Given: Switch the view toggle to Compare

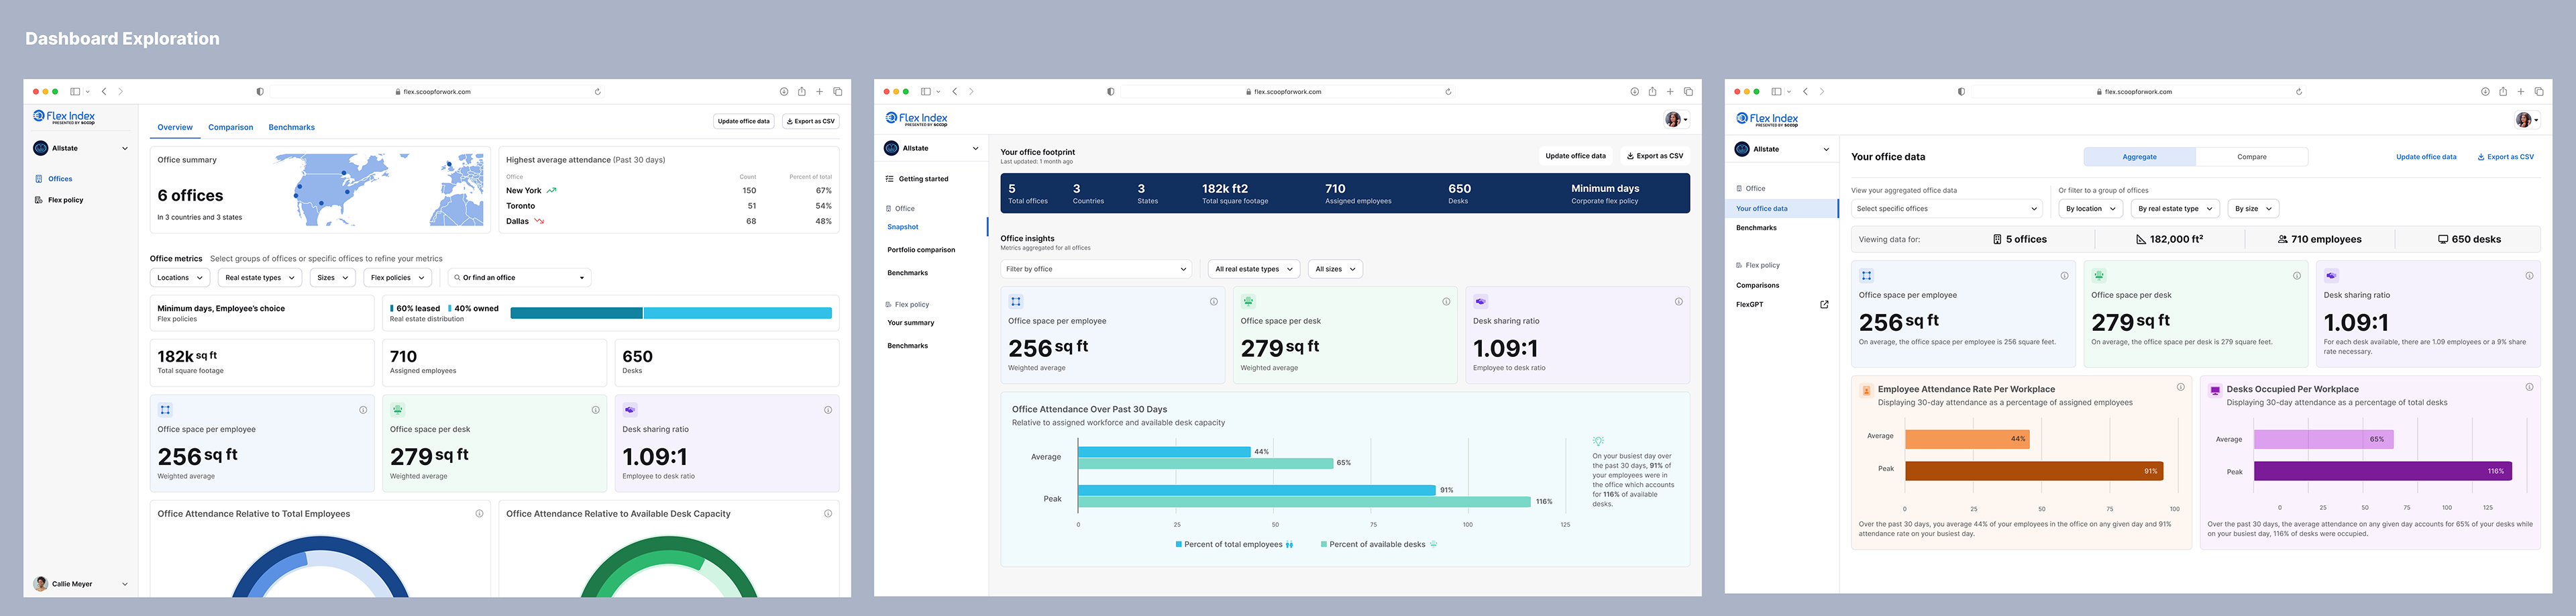Looking at the screenshot, I should (x=2252, y=157).
